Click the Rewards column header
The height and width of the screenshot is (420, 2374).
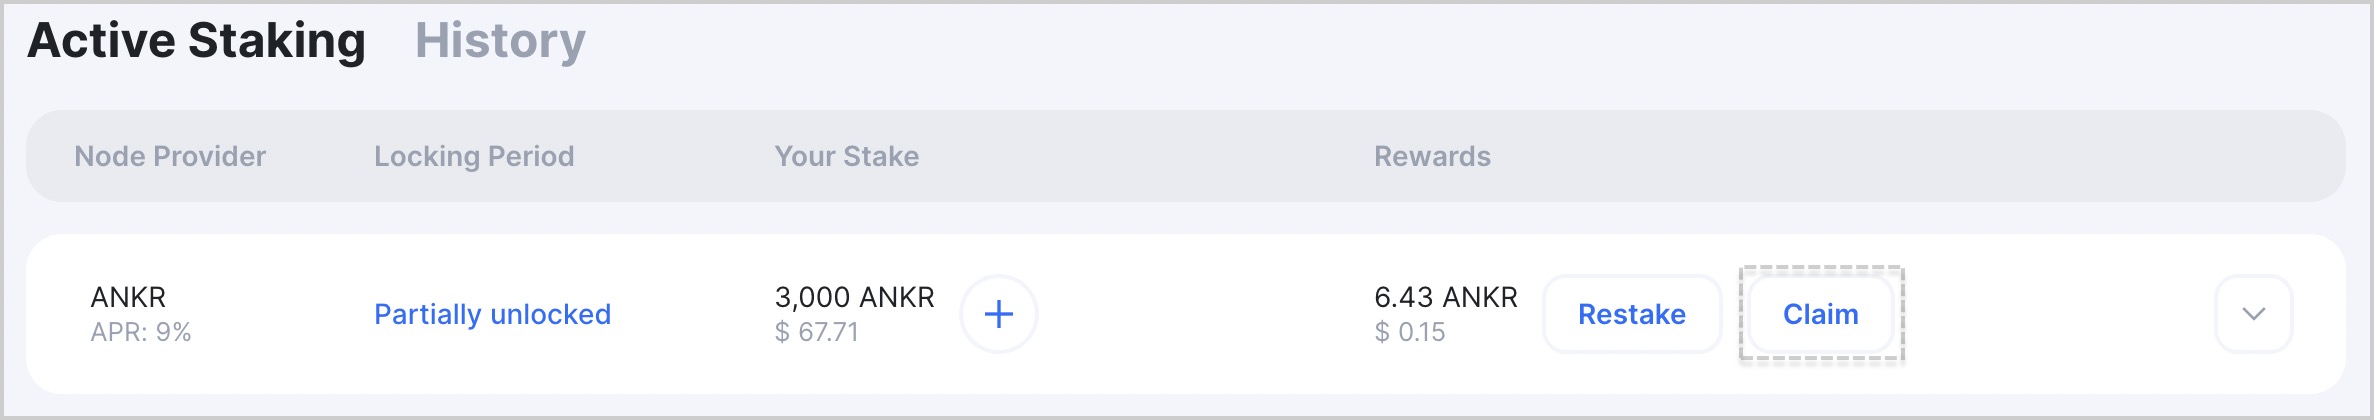[x=1432, y=156]
